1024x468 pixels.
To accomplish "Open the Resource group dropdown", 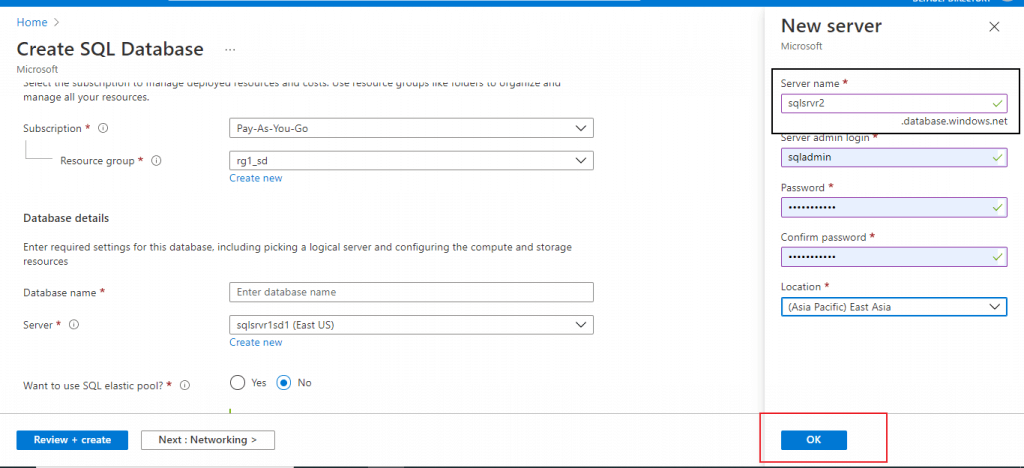I will coord(411,160).
